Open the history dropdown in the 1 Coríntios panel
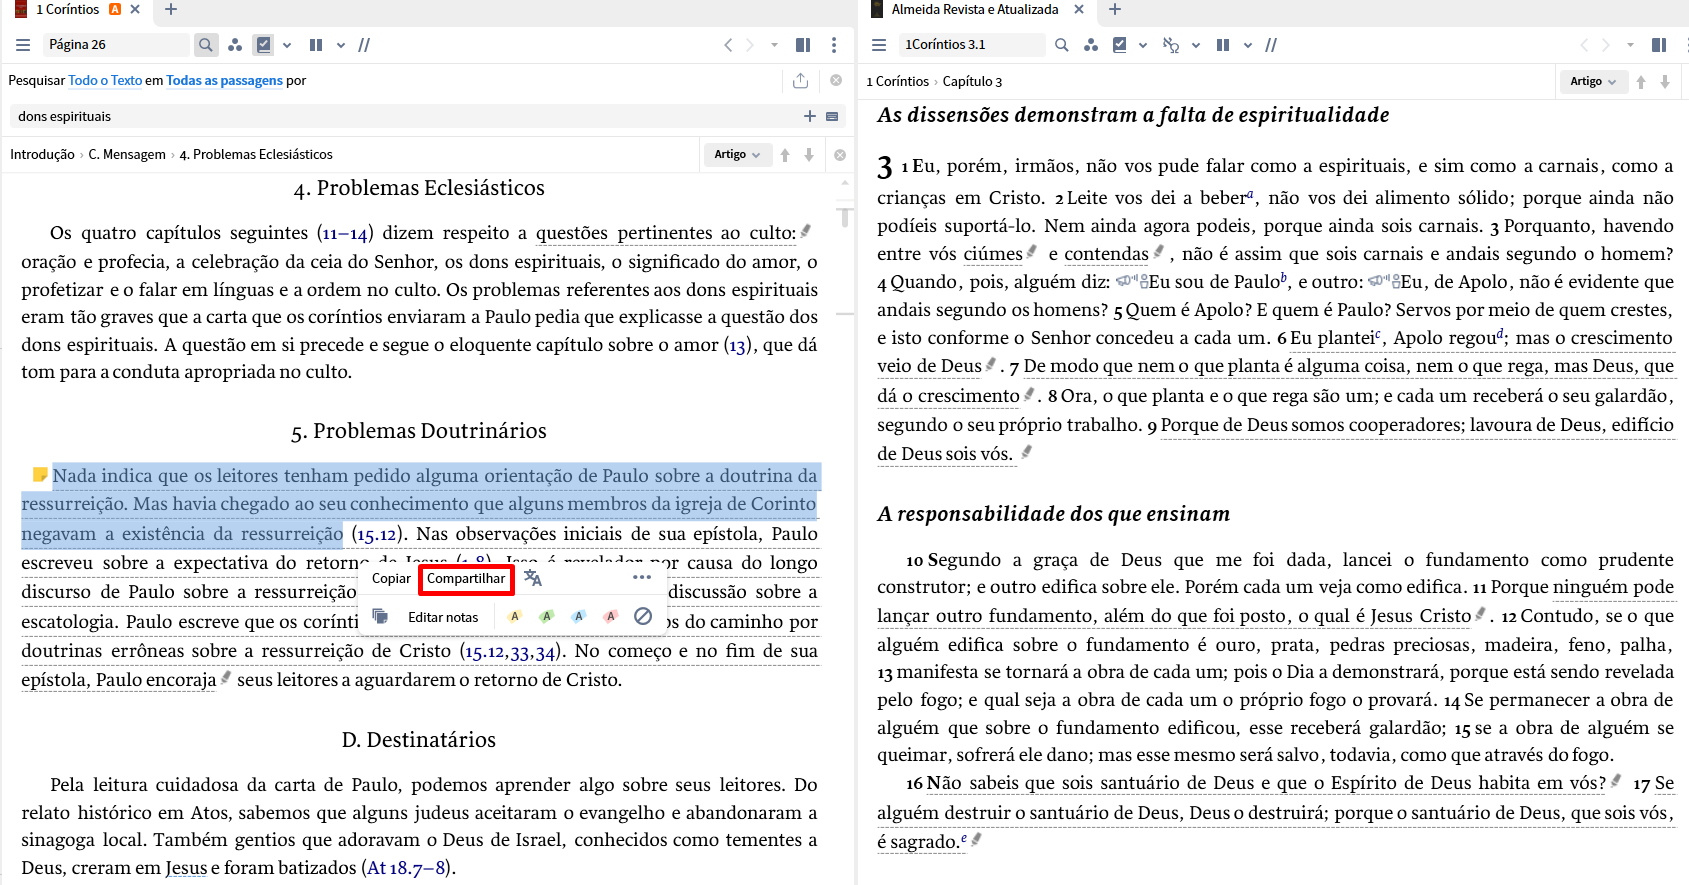The height and width of the screenshot is (885, 1689). 774,45
